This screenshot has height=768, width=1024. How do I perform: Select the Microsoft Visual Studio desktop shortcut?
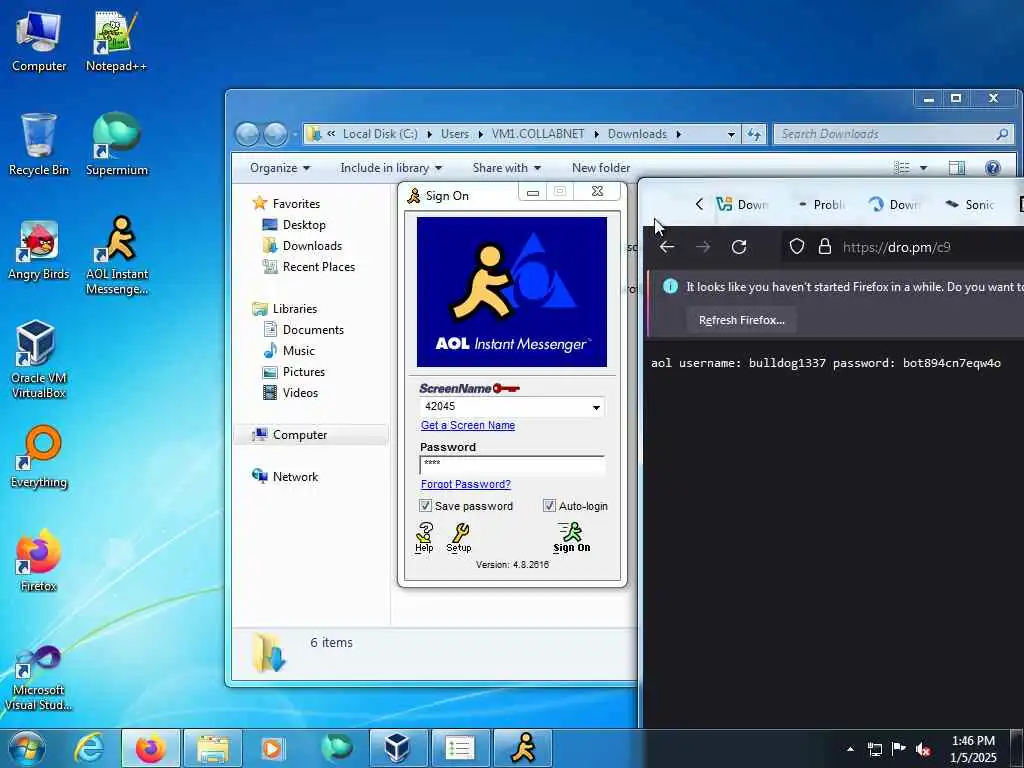[39, 678]
